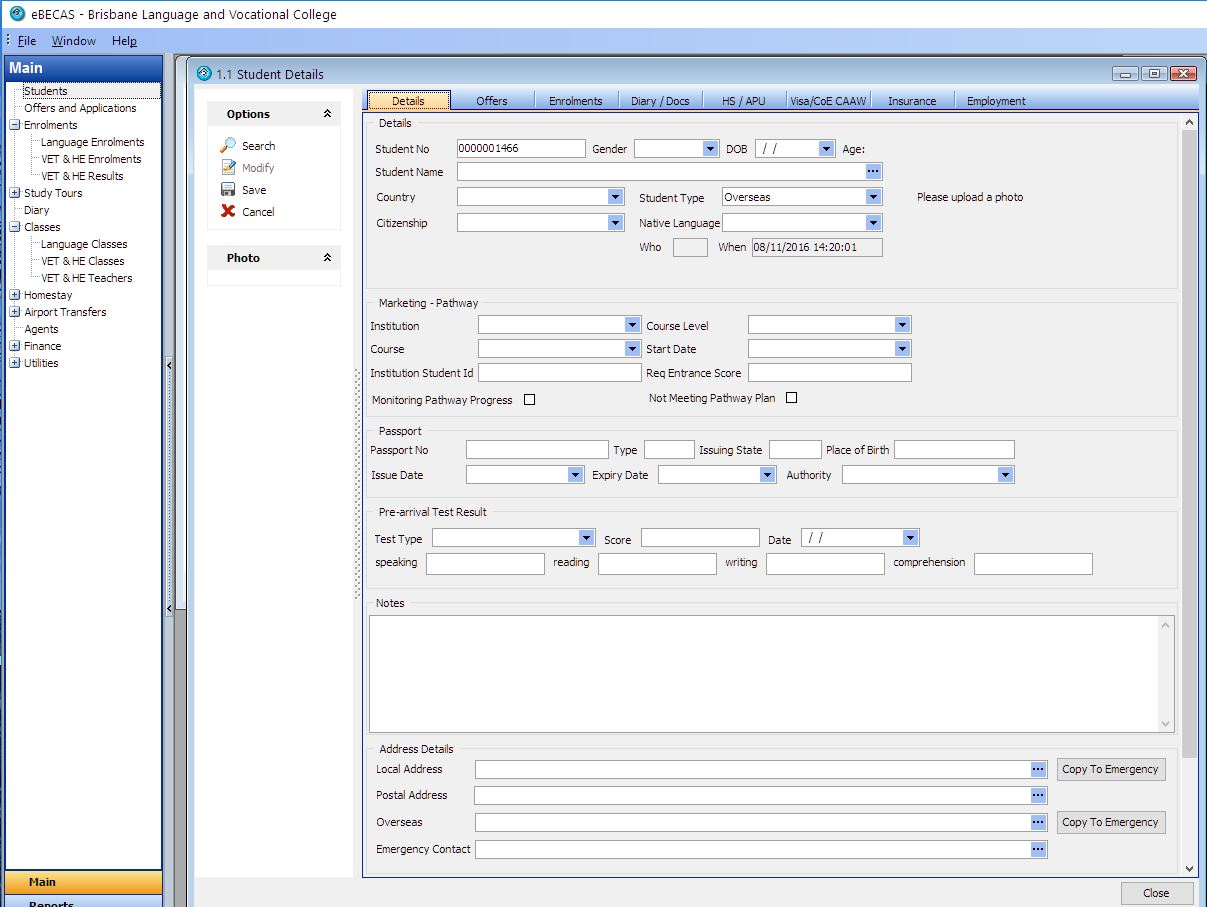
Task: Collapse the Photo panel chevron
Action: (327, 258)
